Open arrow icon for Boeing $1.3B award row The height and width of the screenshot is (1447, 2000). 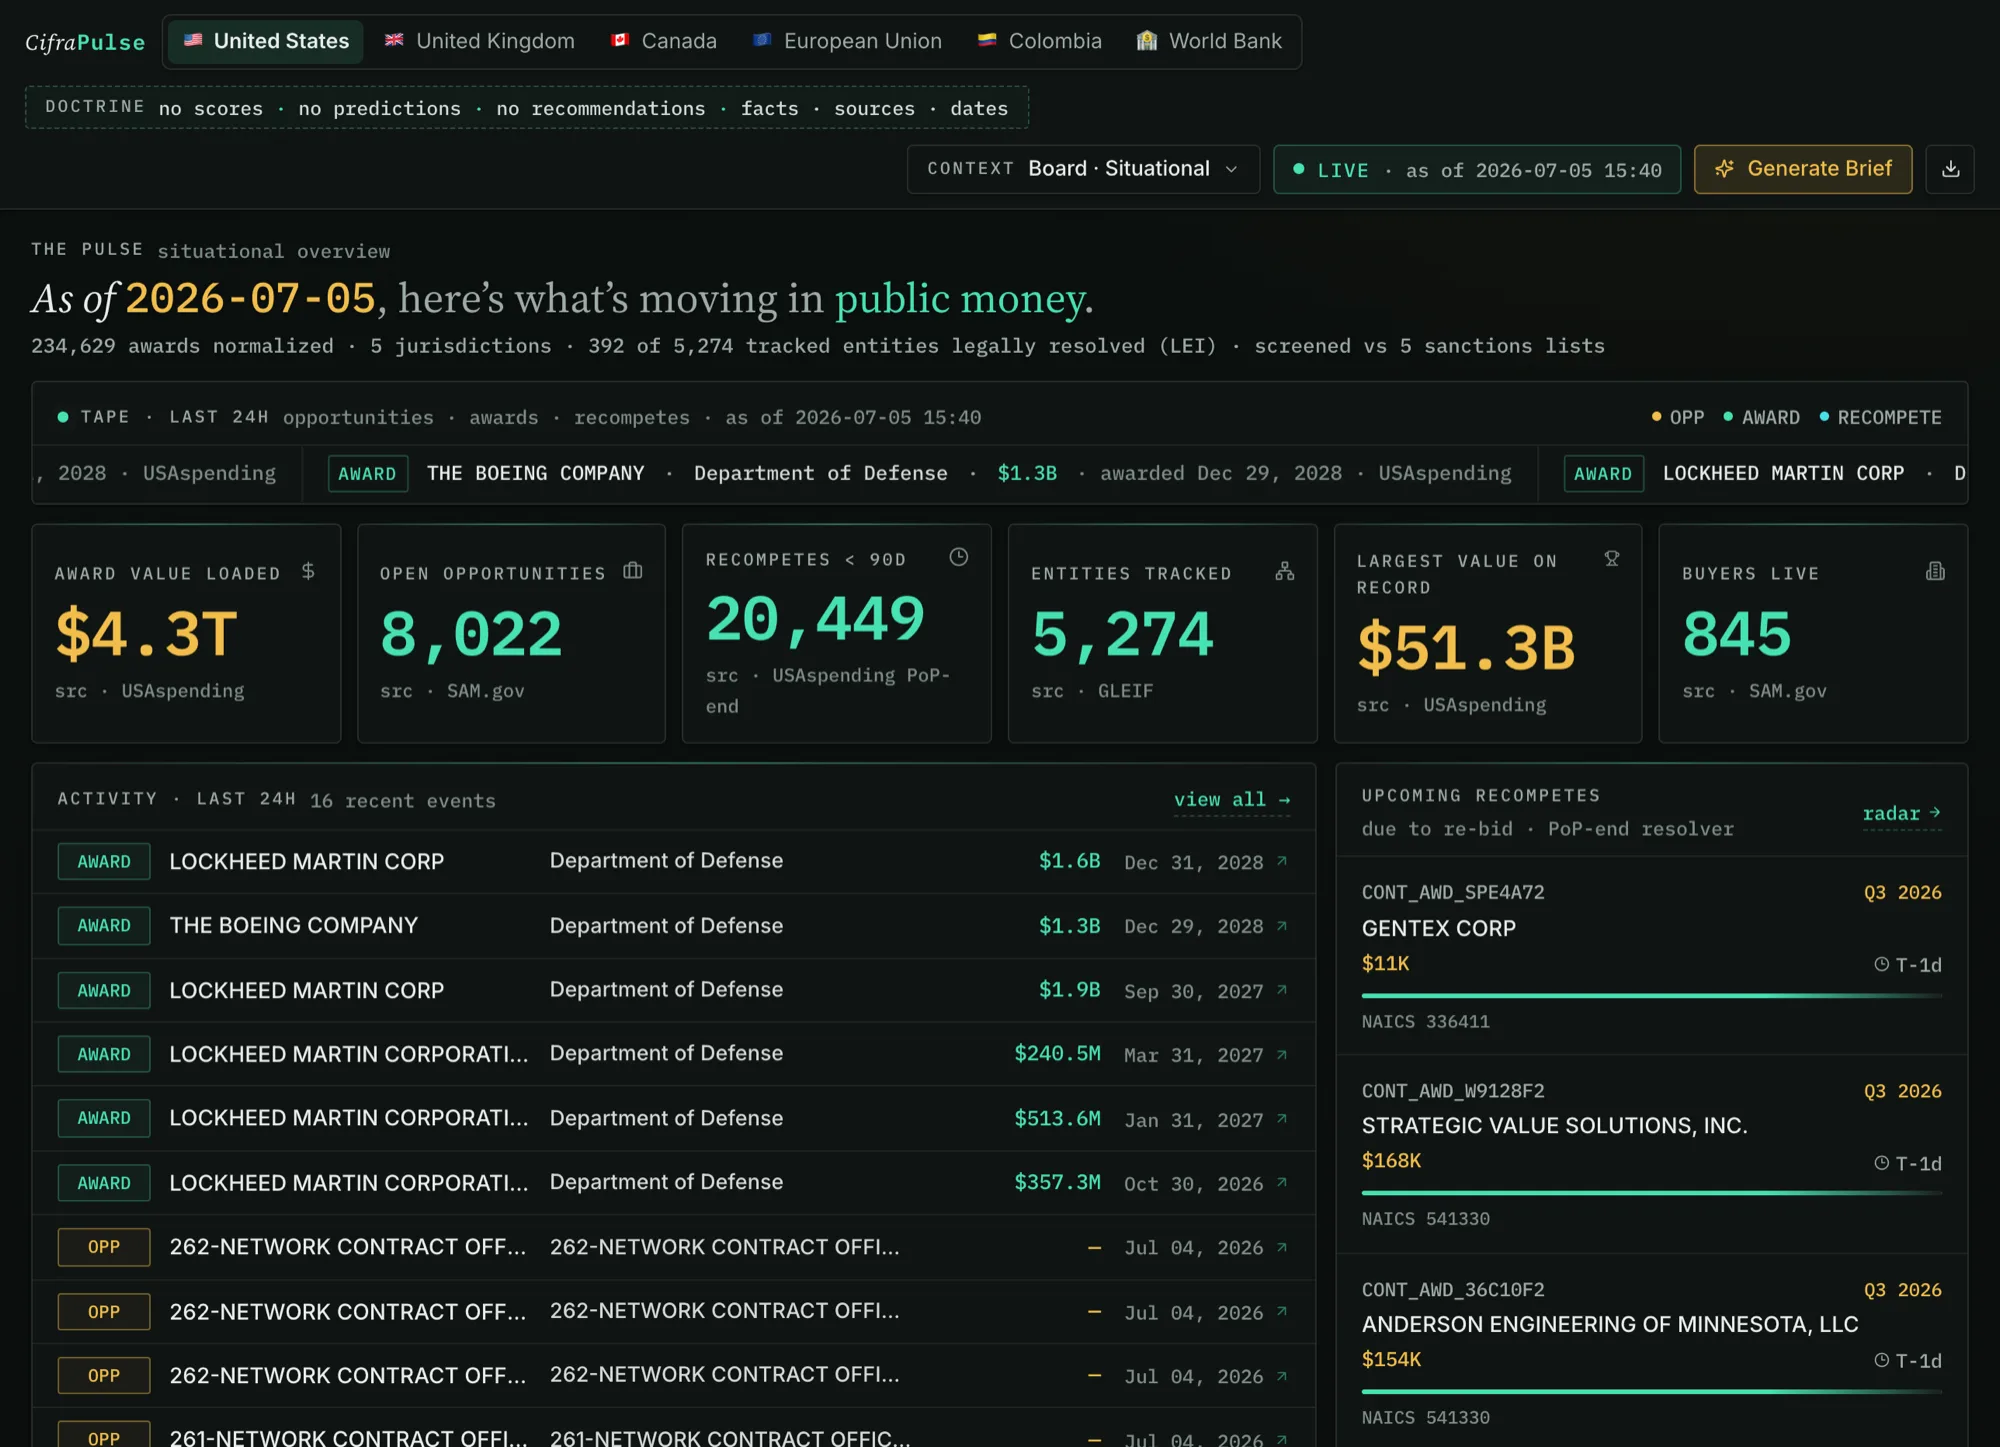click(x=1282, y=926)
